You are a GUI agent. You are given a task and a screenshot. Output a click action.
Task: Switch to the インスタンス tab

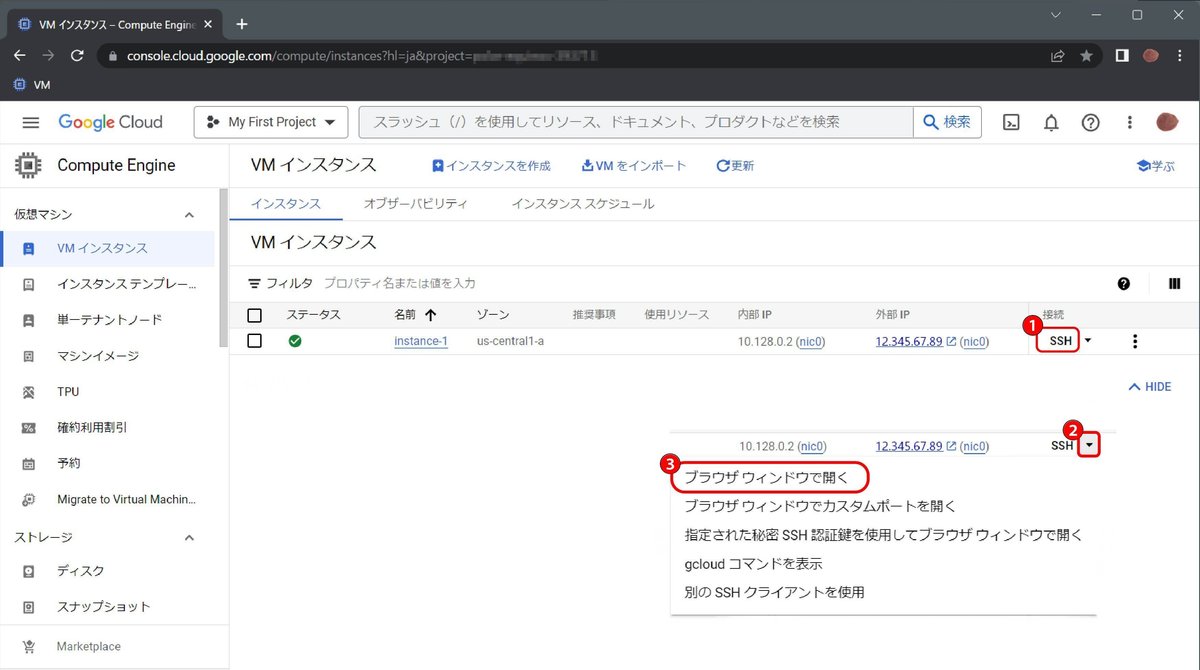(x=285, y=203)
